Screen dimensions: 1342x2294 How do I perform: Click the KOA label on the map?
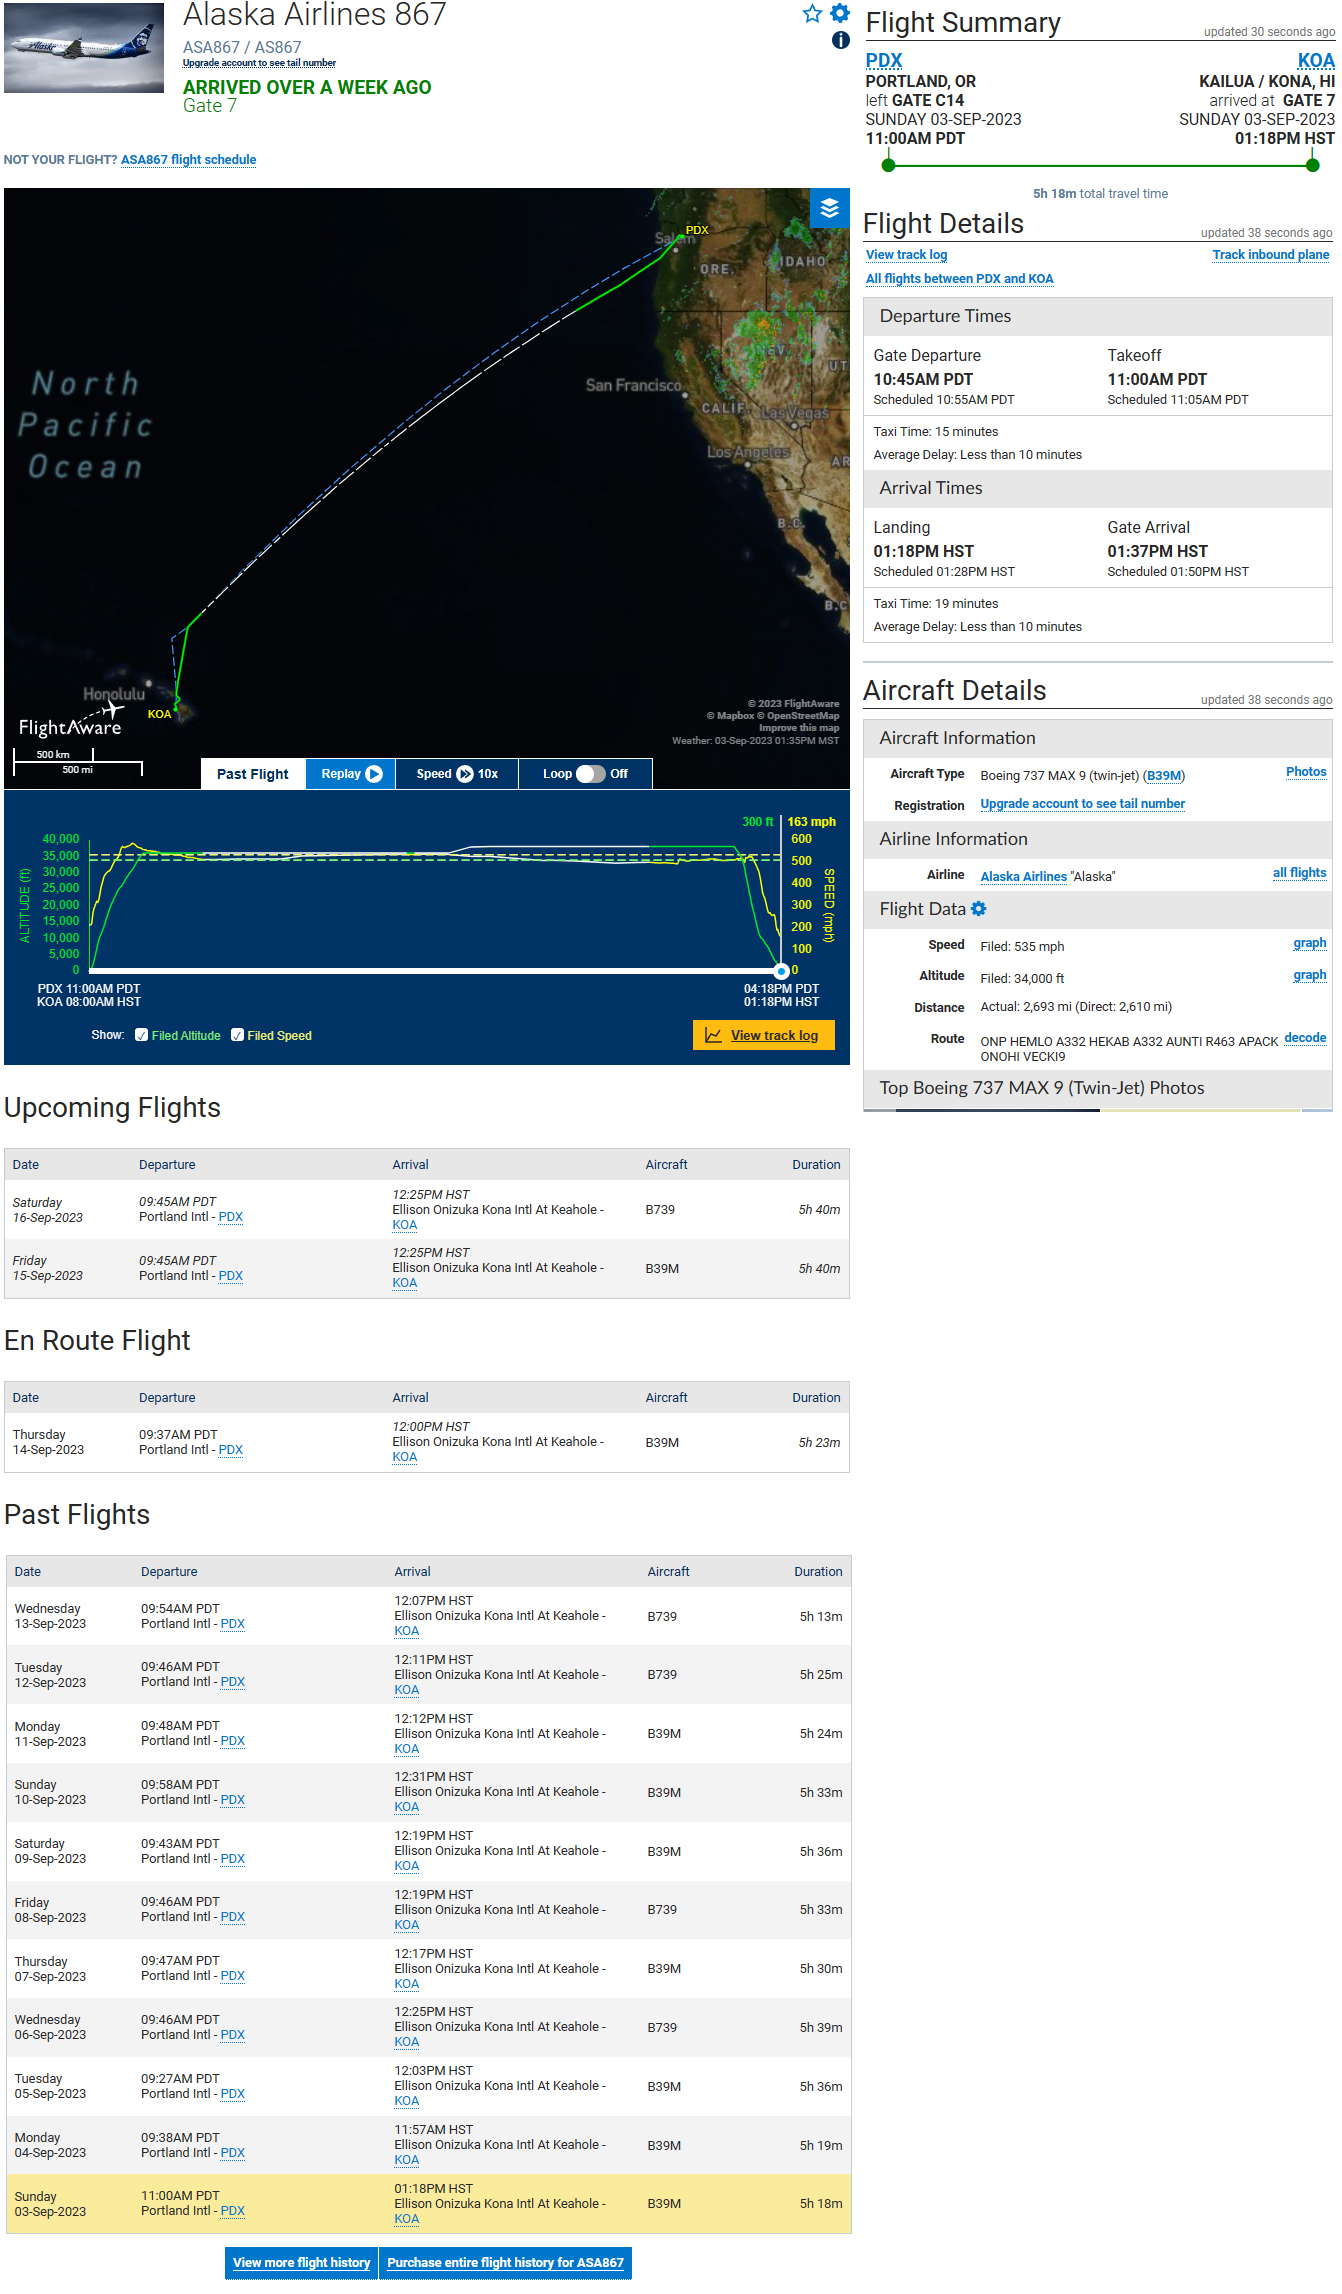coord(159,714)
